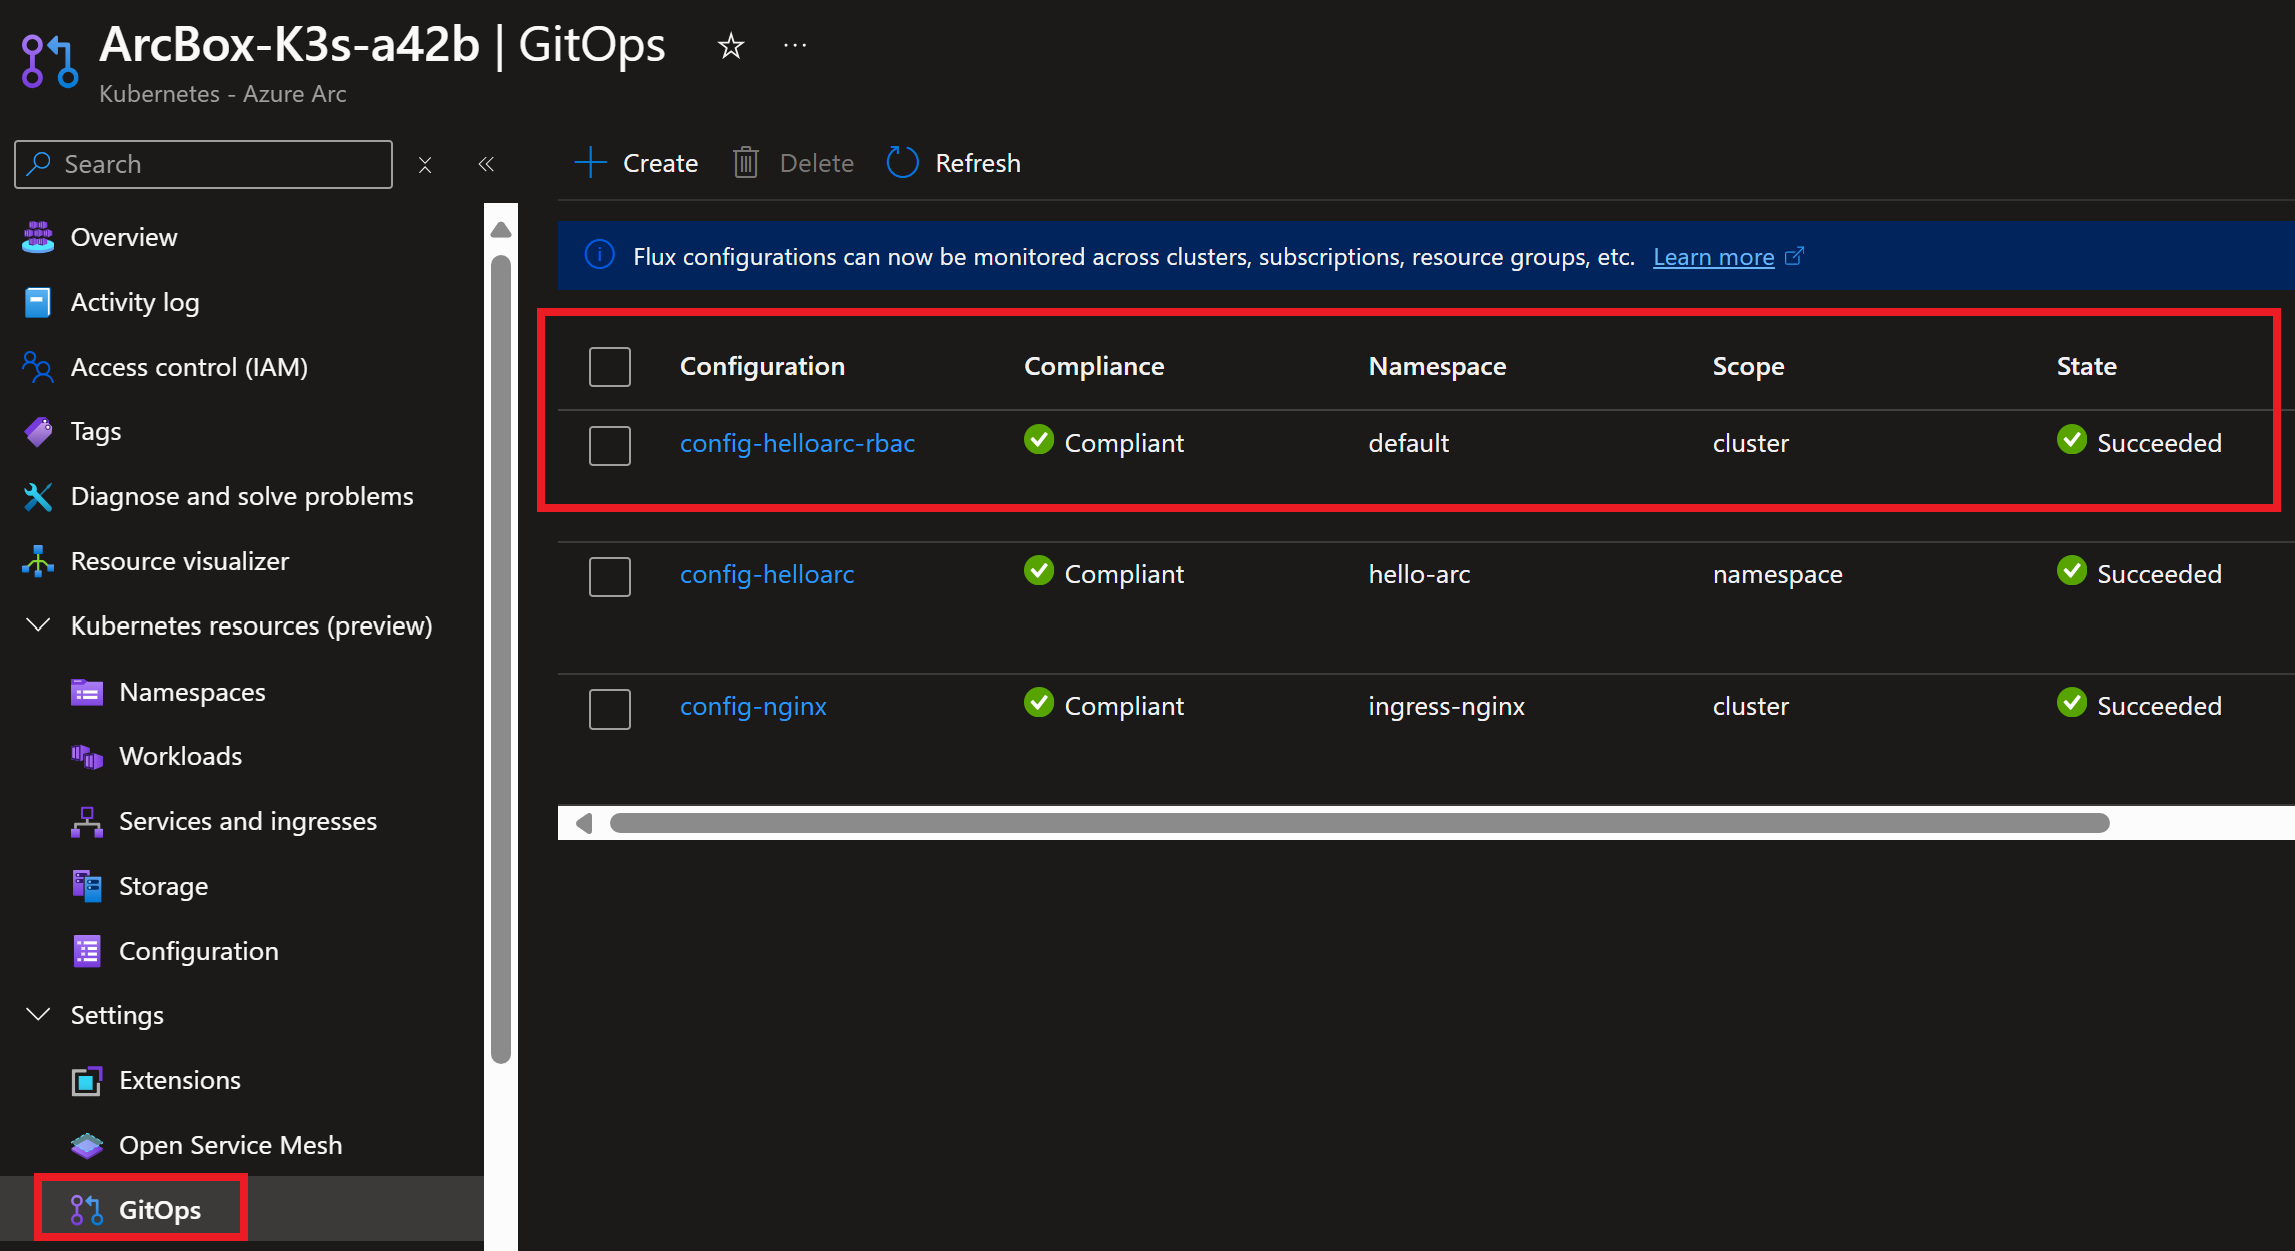Open the config-helloarc-rbac configuration link

click(x=797, y=443)
